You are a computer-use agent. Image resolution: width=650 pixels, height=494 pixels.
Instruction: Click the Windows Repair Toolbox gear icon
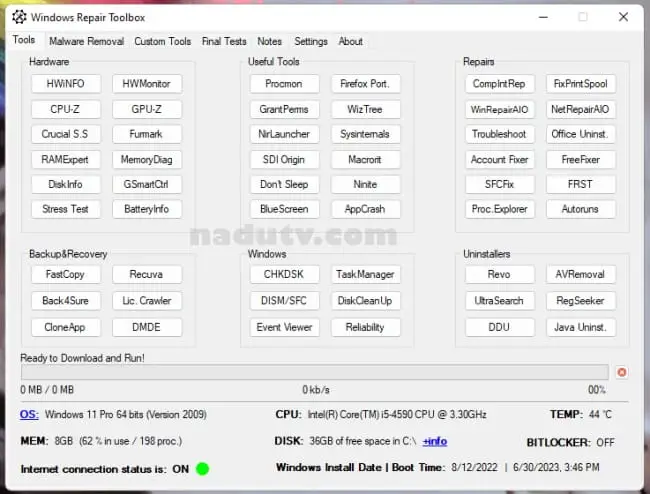[19, 17]
